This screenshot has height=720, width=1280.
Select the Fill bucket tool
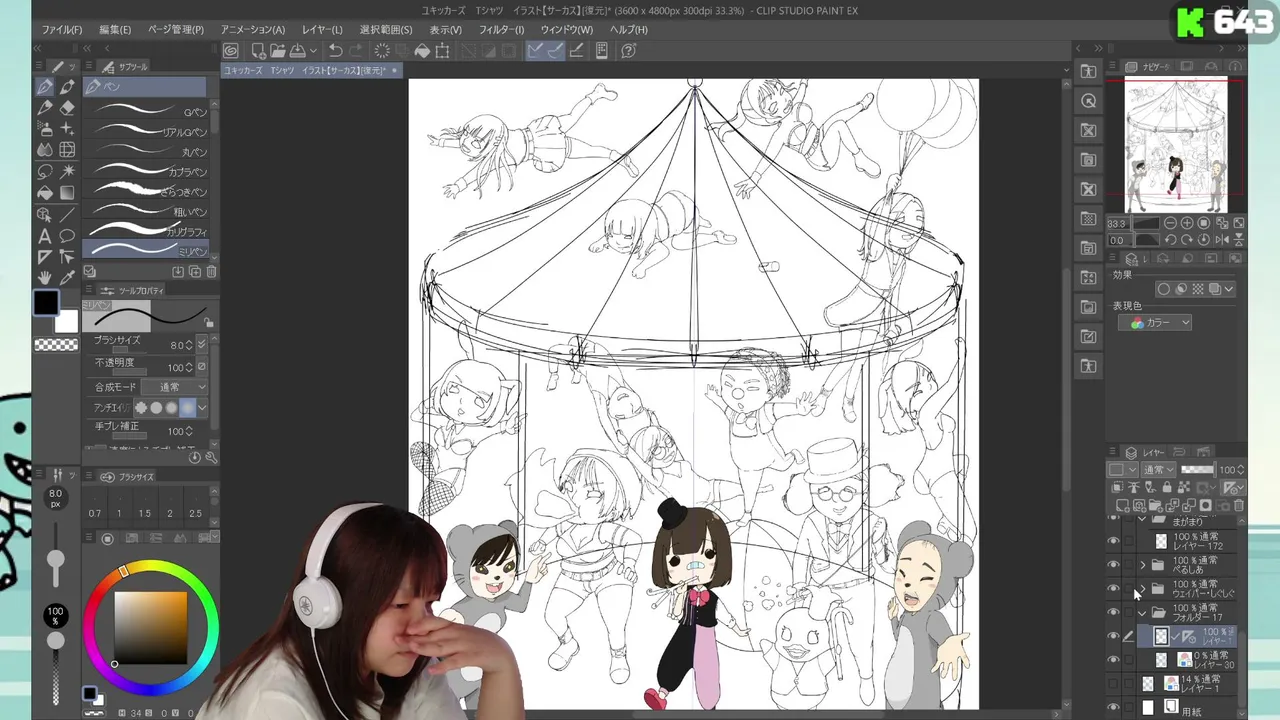45,192
